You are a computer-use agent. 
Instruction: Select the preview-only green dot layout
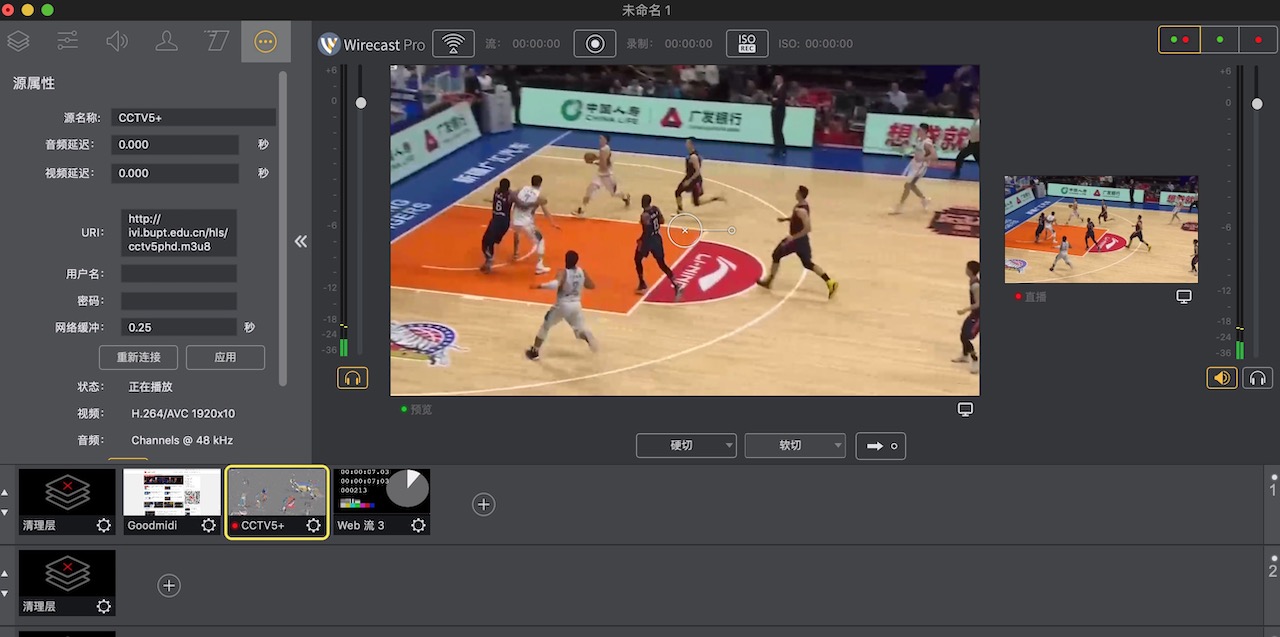(x=1219, y=40)
